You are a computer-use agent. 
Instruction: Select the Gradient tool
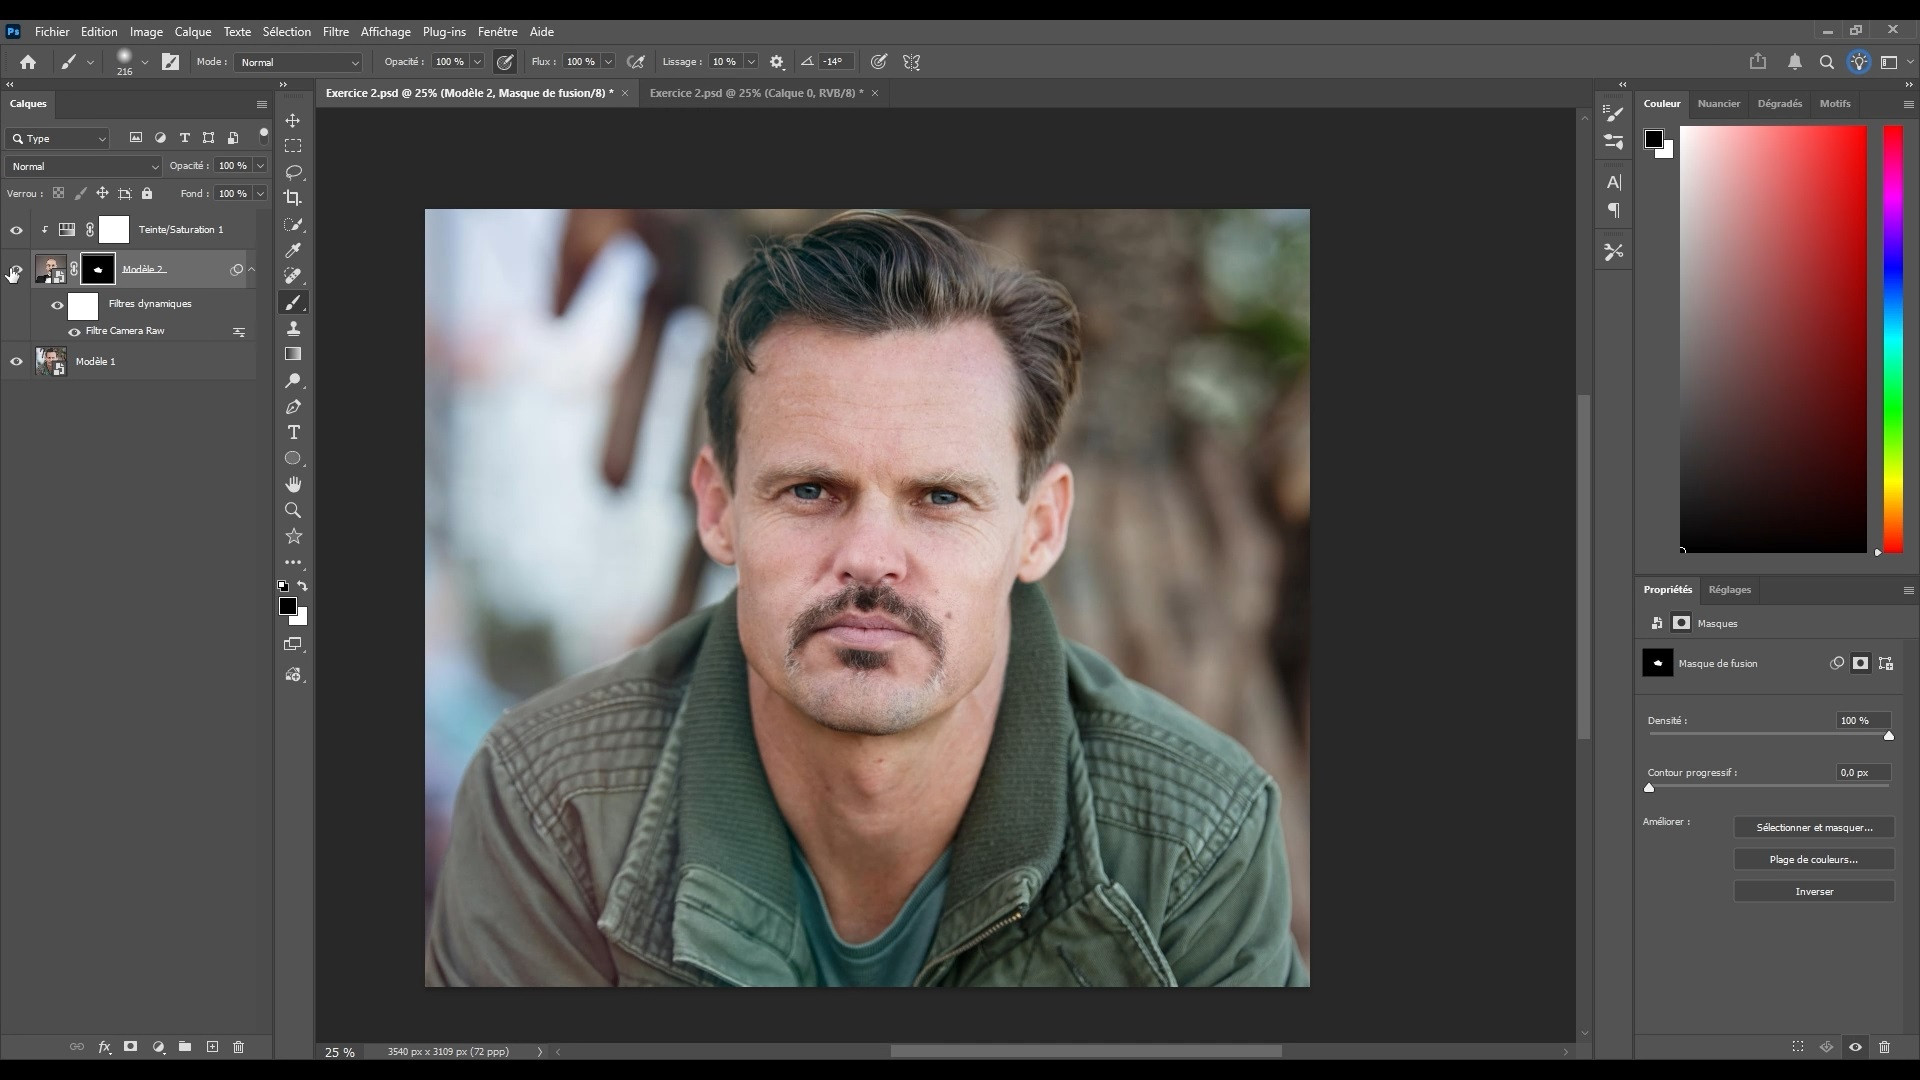point(293,354)
